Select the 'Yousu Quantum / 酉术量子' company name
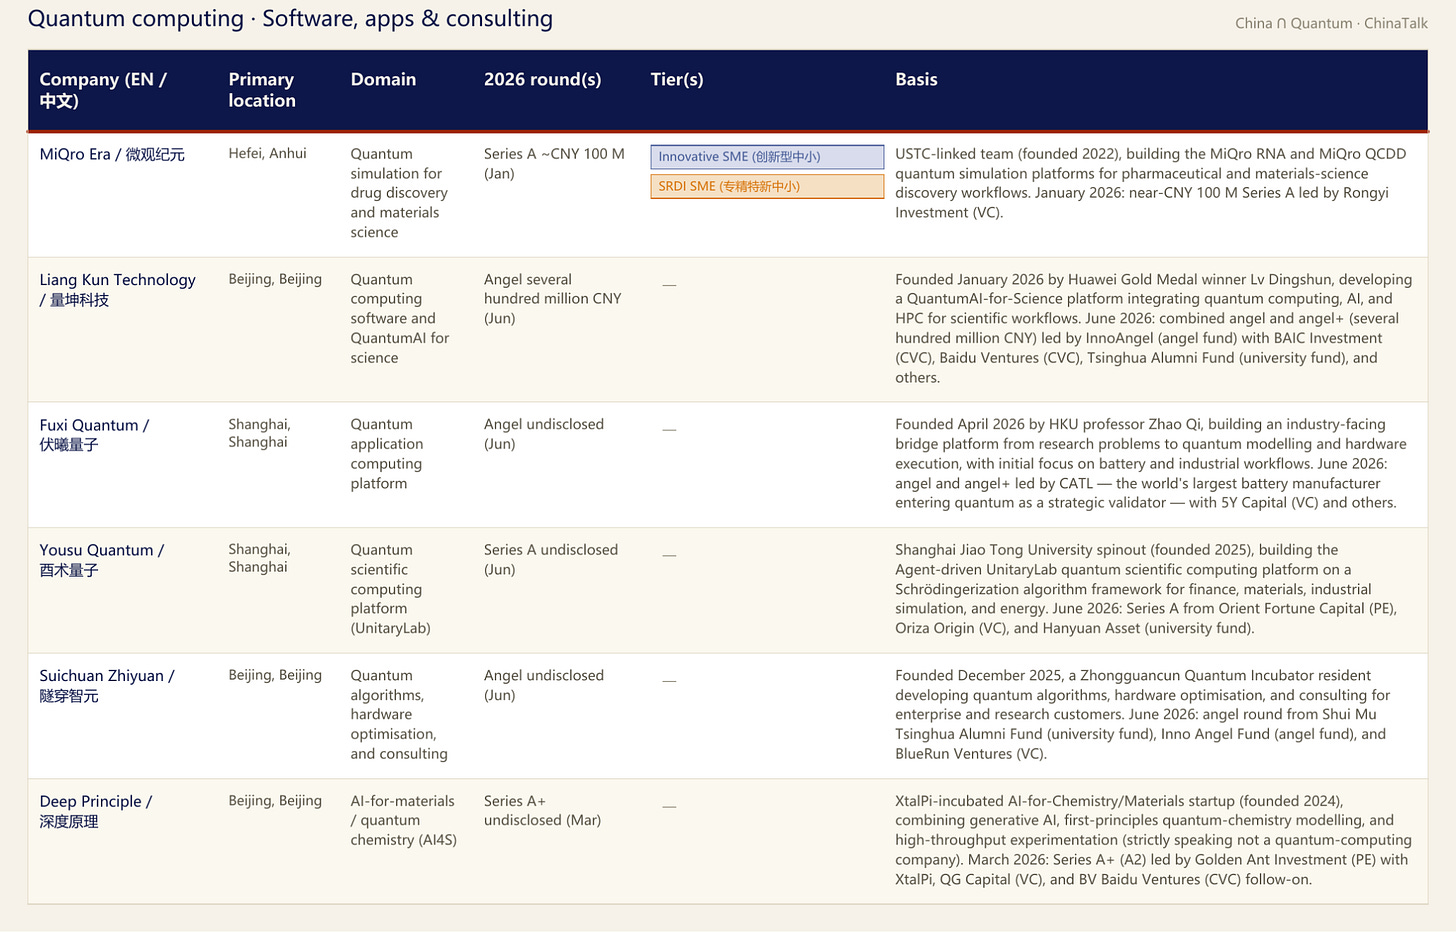1456x932 pixels. tap(102, 560)
